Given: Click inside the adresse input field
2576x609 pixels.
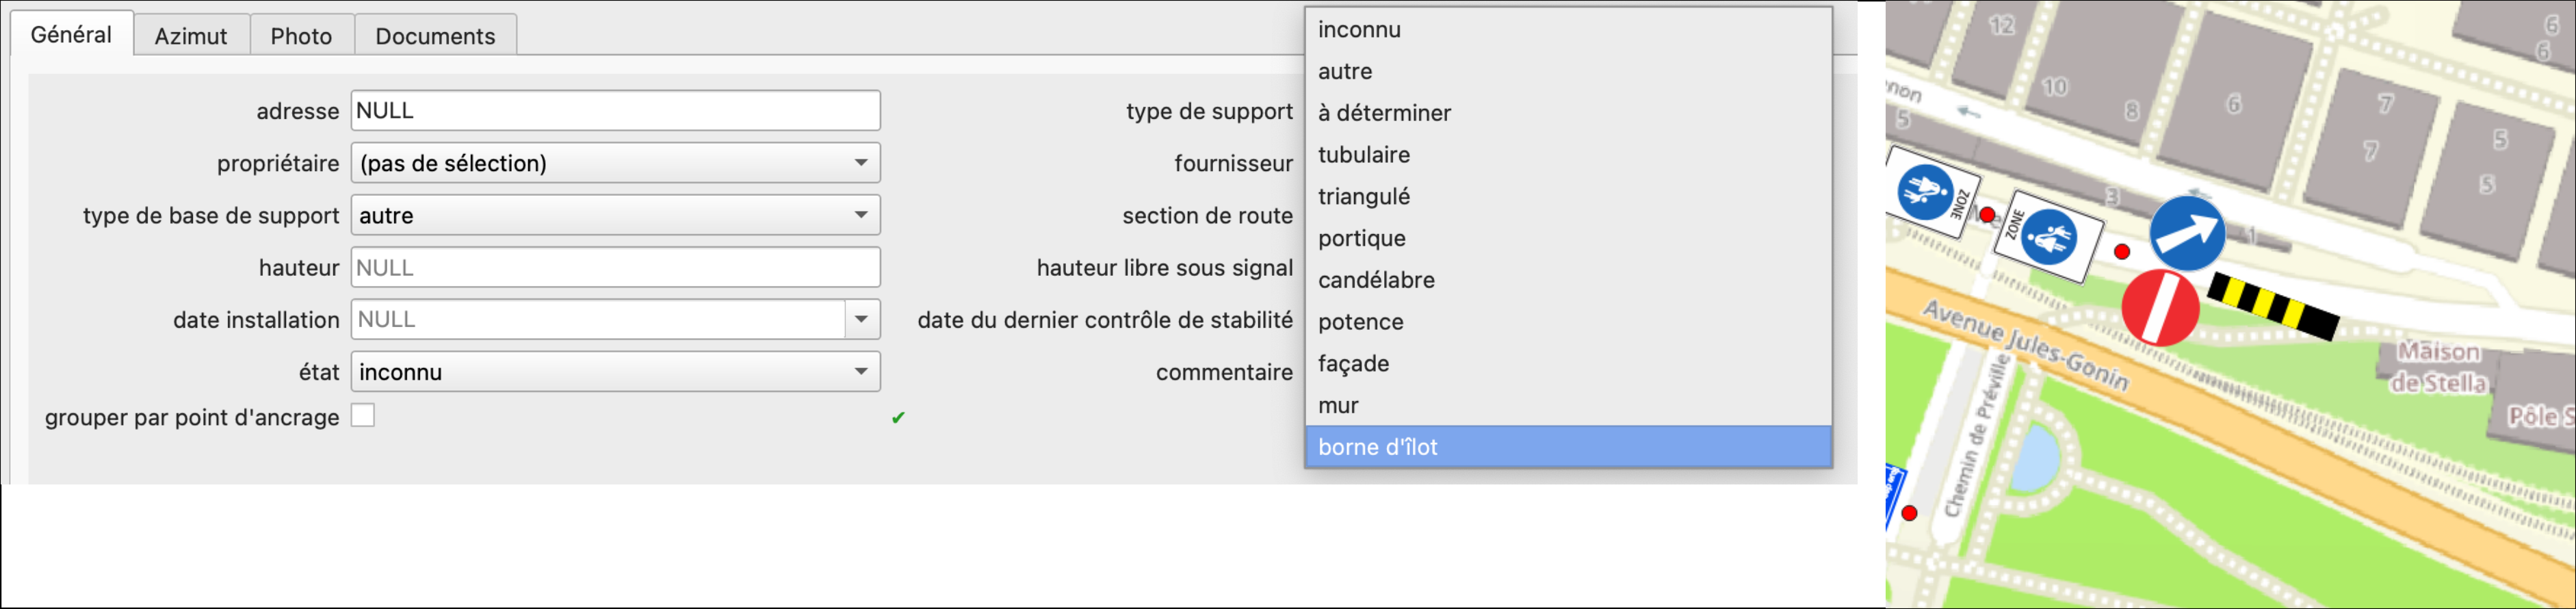Looking at the screenshot, I should [614, 110].
